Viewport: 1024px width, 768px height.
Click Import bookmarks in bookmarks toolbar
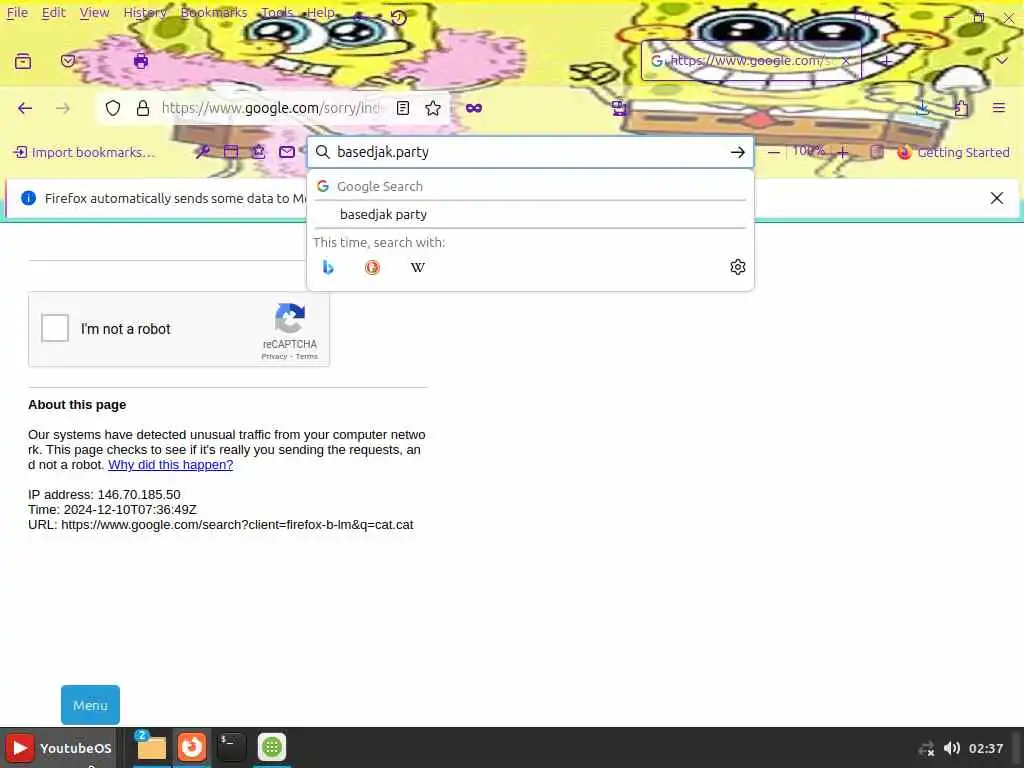pyautogui.click(x=84, y=152)
